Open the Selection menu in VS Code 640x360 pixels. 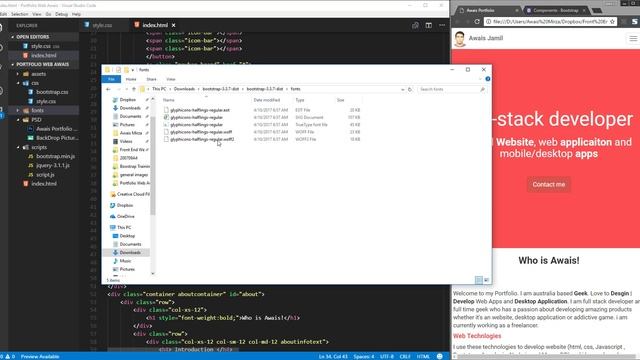point(20,14)
